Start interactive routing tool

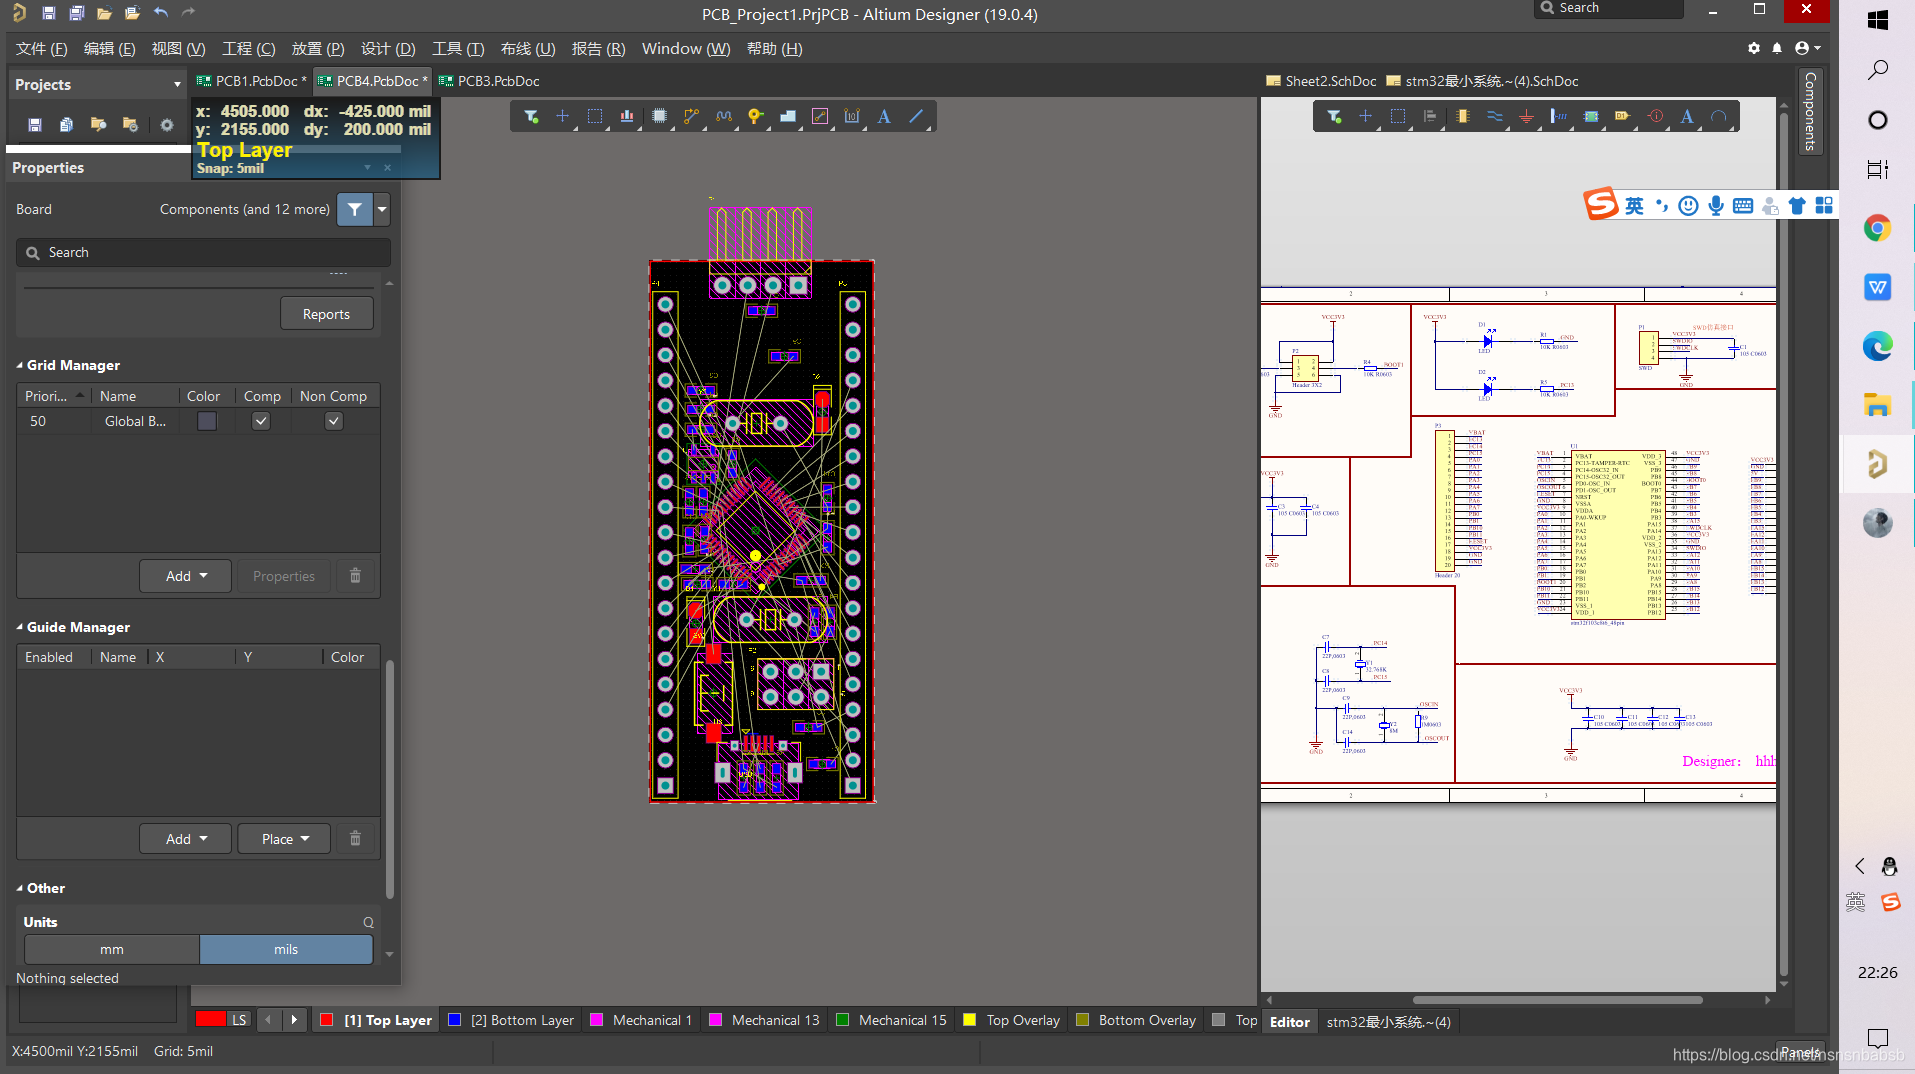point(691,117)
